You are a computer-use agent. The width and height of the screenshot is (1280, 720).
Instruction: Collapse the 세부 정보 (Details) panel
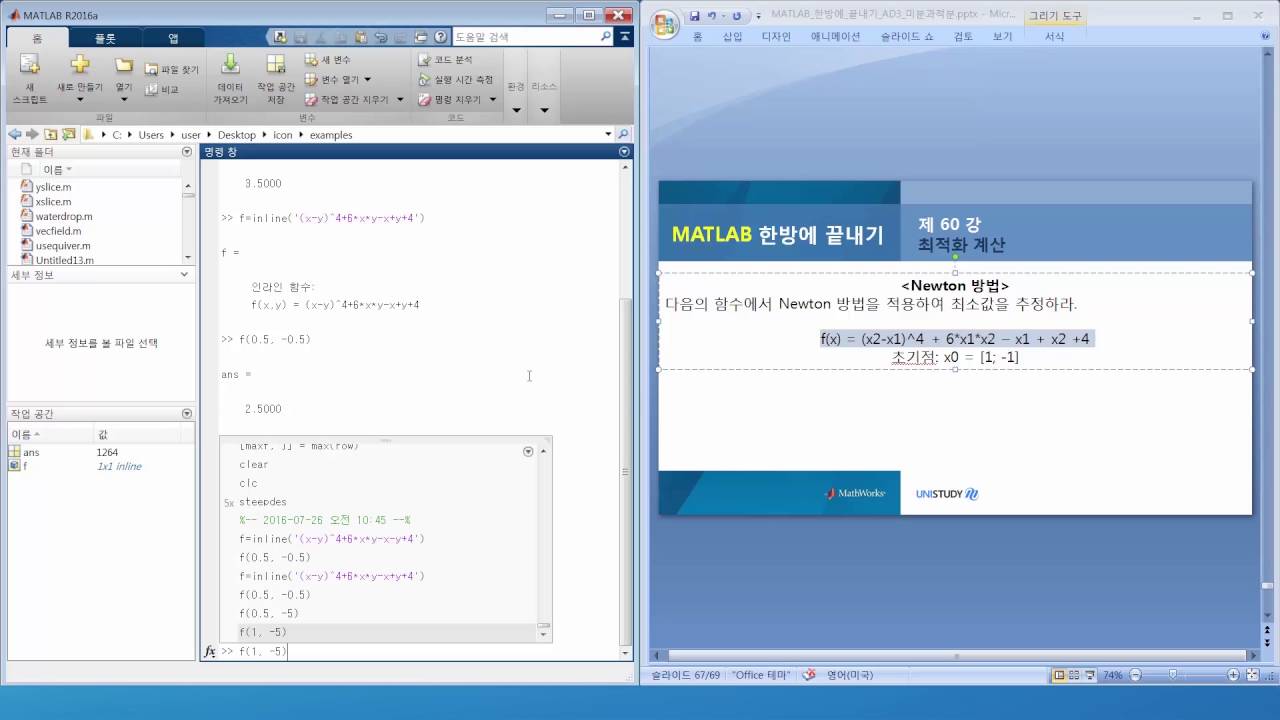point(184,274)
